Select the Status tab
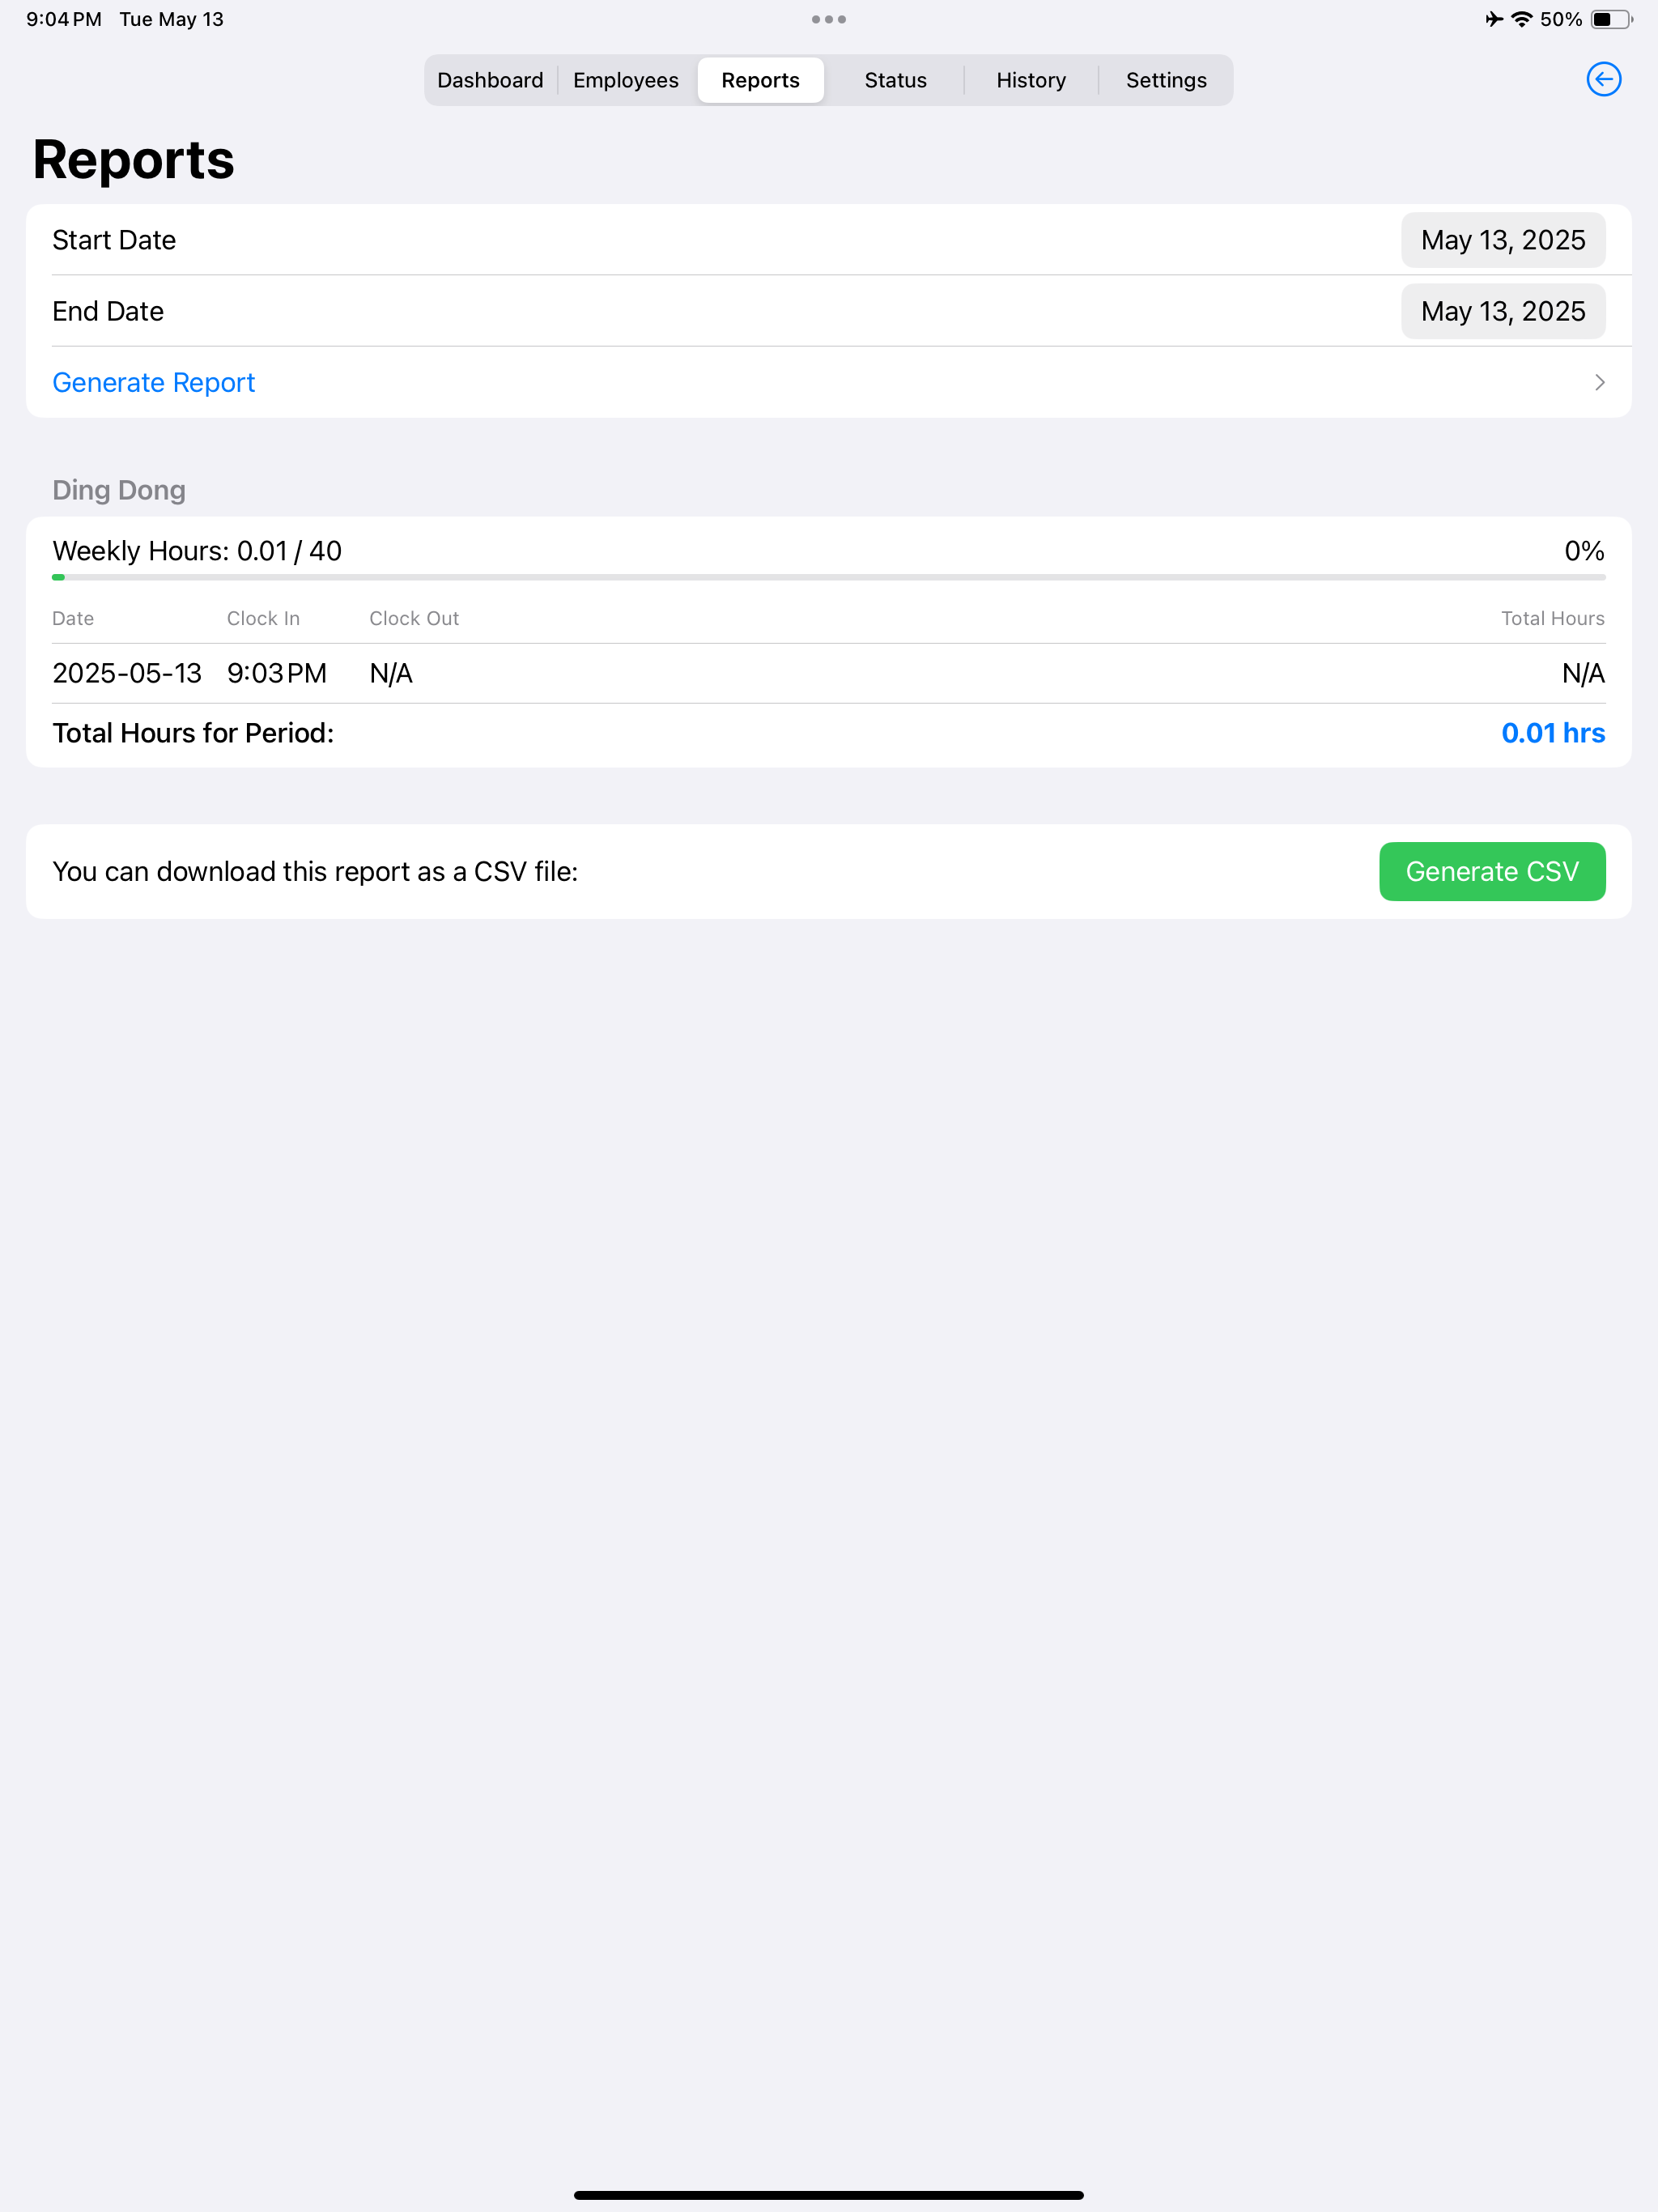 tap(895, 80)
